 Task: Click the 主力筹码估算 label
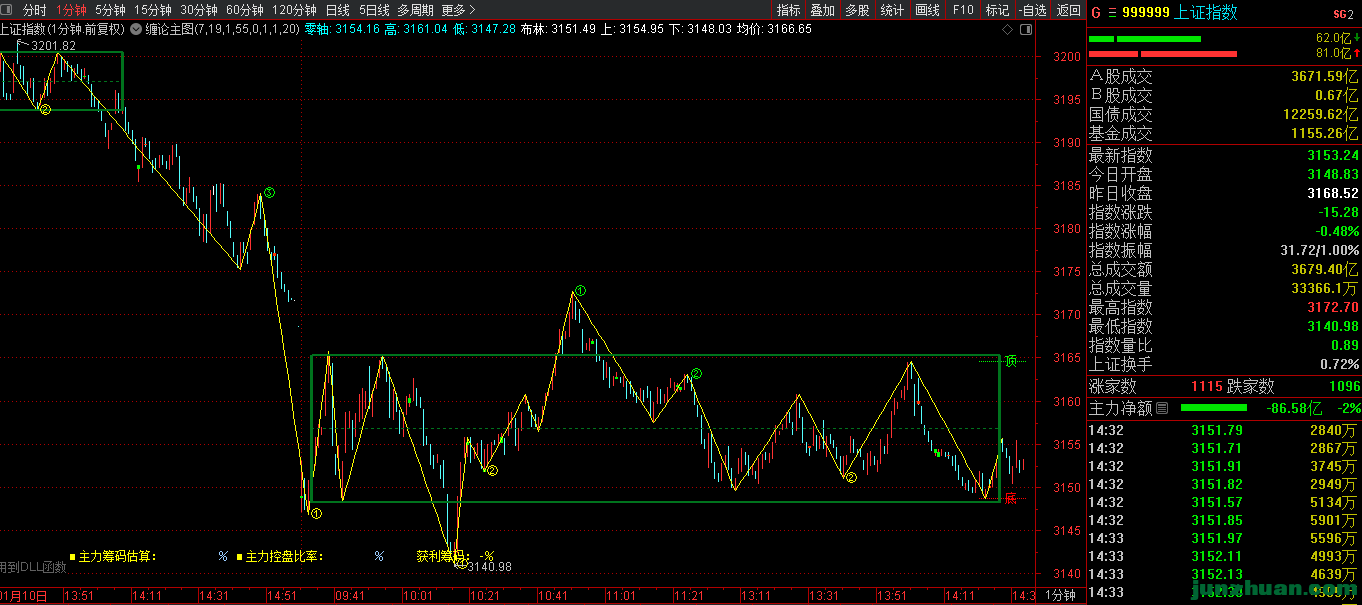pyautogui.click(x=117, y=556)
